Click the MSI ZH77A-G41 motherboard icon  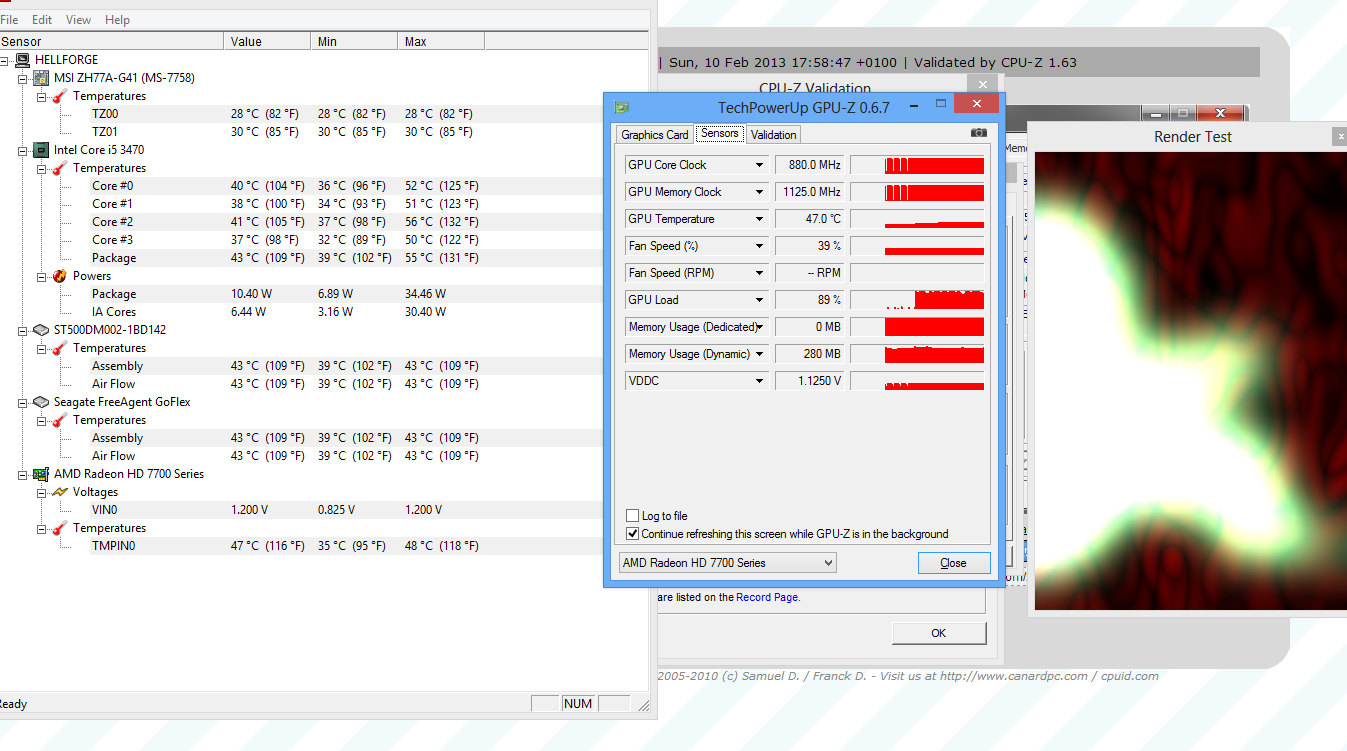[x=42, y=78]
